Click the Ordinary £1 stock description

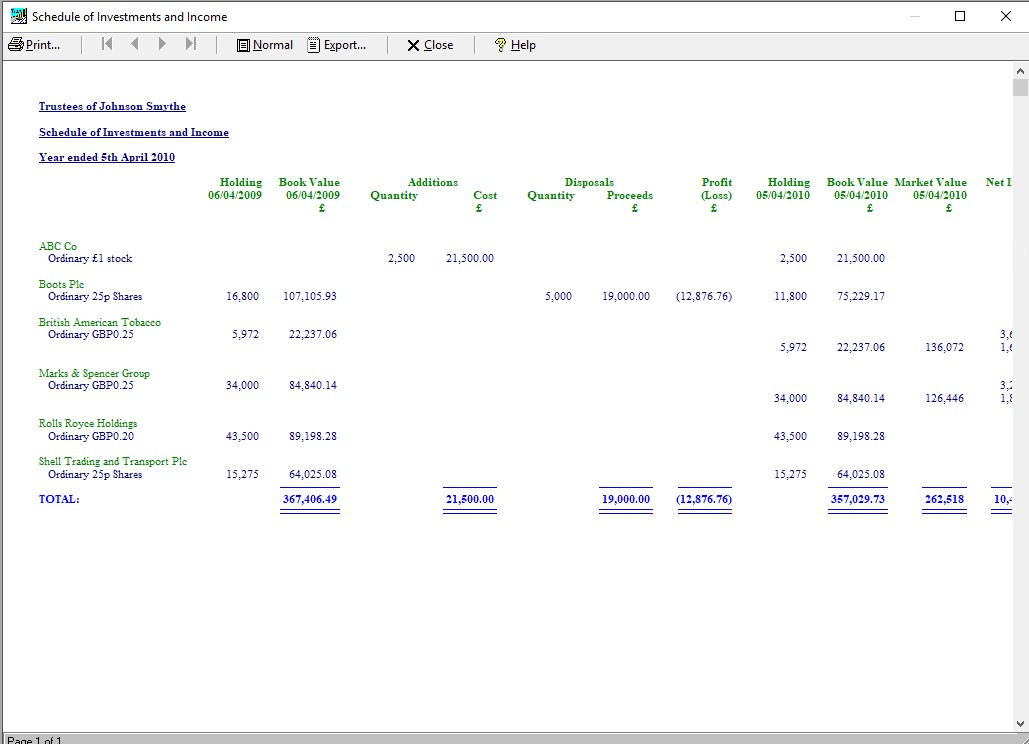pyautogui.click(x=90, y=258)
